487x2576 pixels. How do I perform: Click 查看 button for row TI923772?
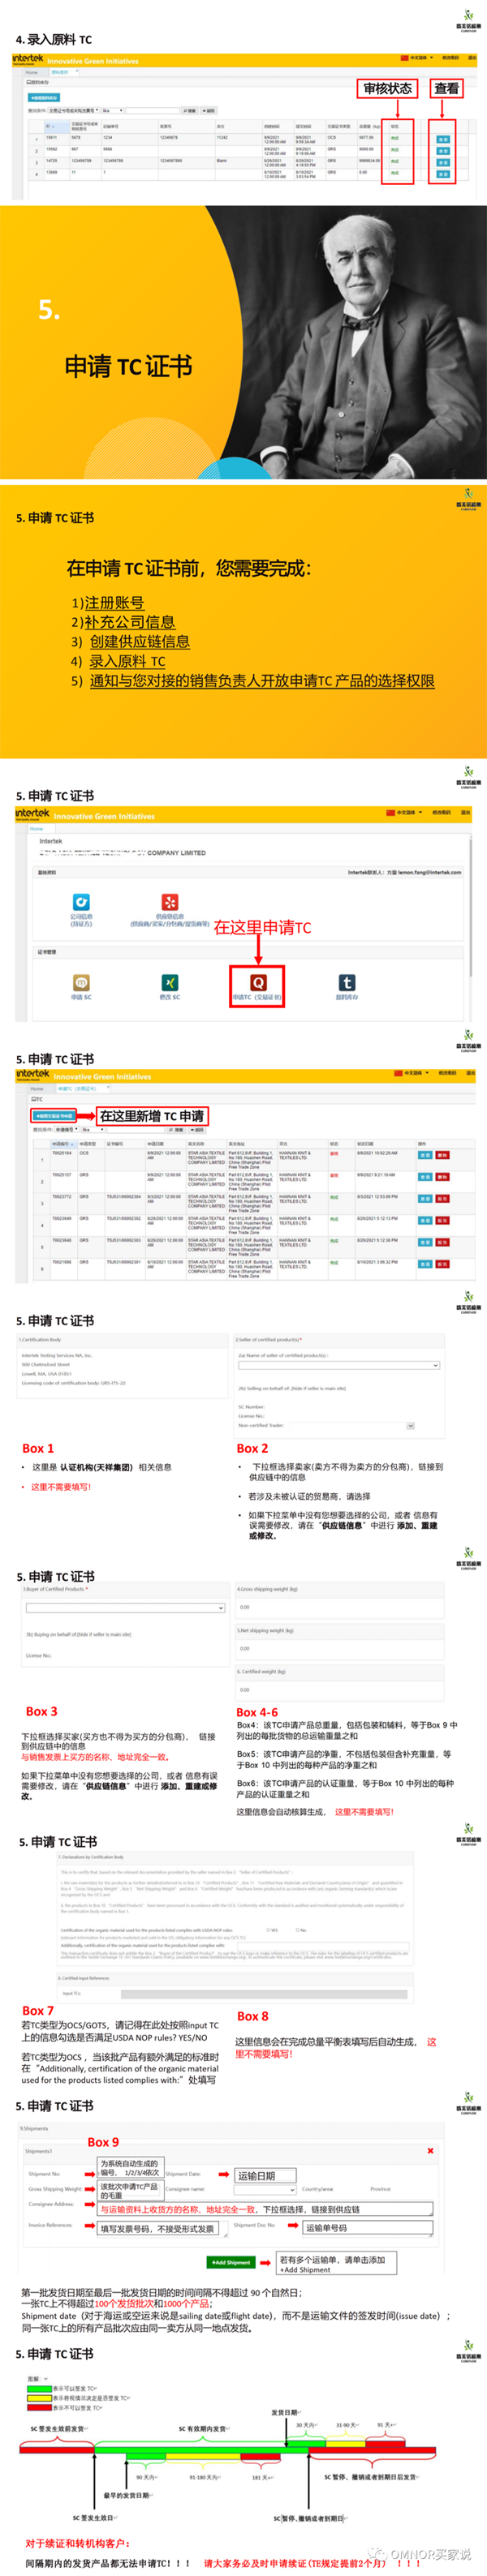[424, 1199]
